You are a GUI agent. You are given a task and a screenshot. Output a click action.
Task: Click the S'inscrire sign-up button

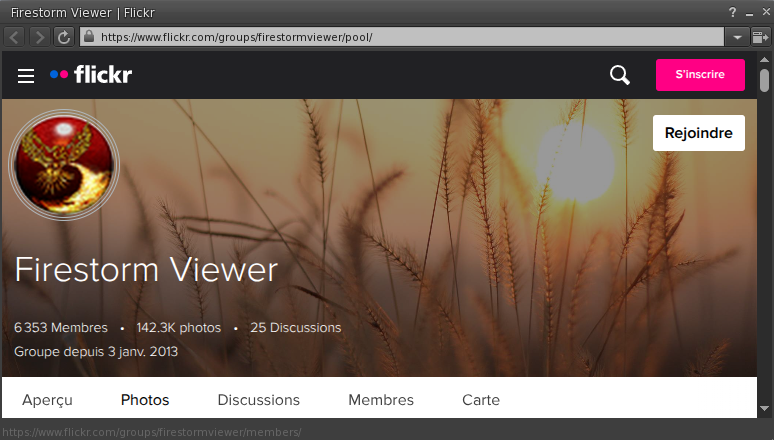click(700, 75)
